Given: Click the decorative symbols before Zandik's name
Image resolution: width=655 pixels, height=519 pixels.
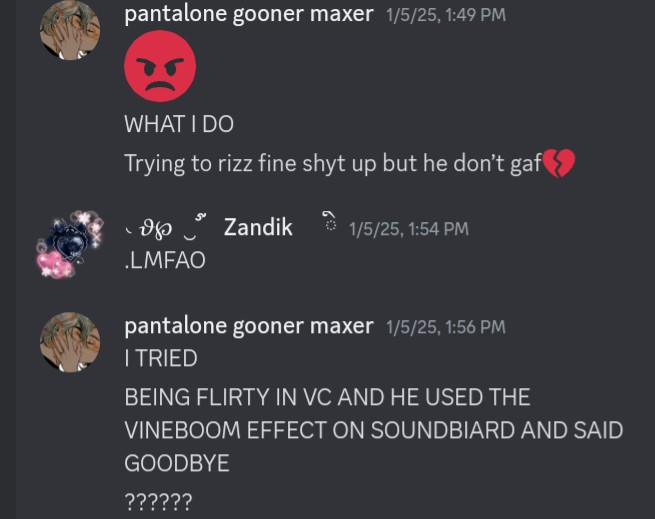Looking at the screenshot, I should pyautogui.click(x=166, y=228).
